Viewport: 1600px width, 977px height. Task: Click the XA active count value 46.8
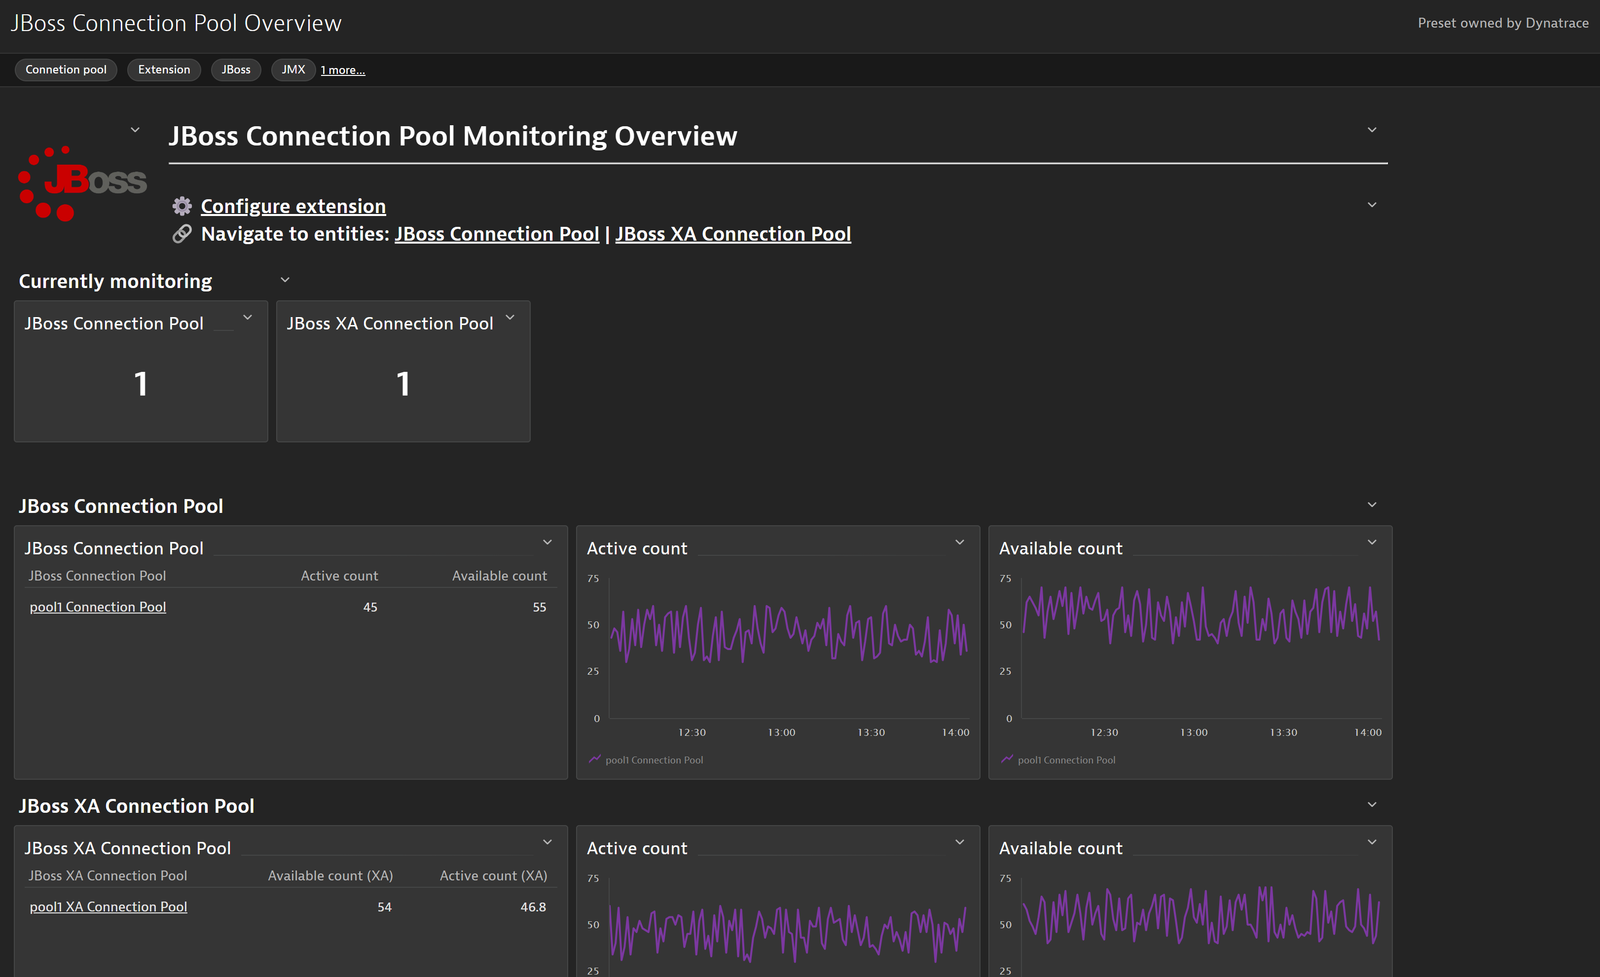click(533, 907)
